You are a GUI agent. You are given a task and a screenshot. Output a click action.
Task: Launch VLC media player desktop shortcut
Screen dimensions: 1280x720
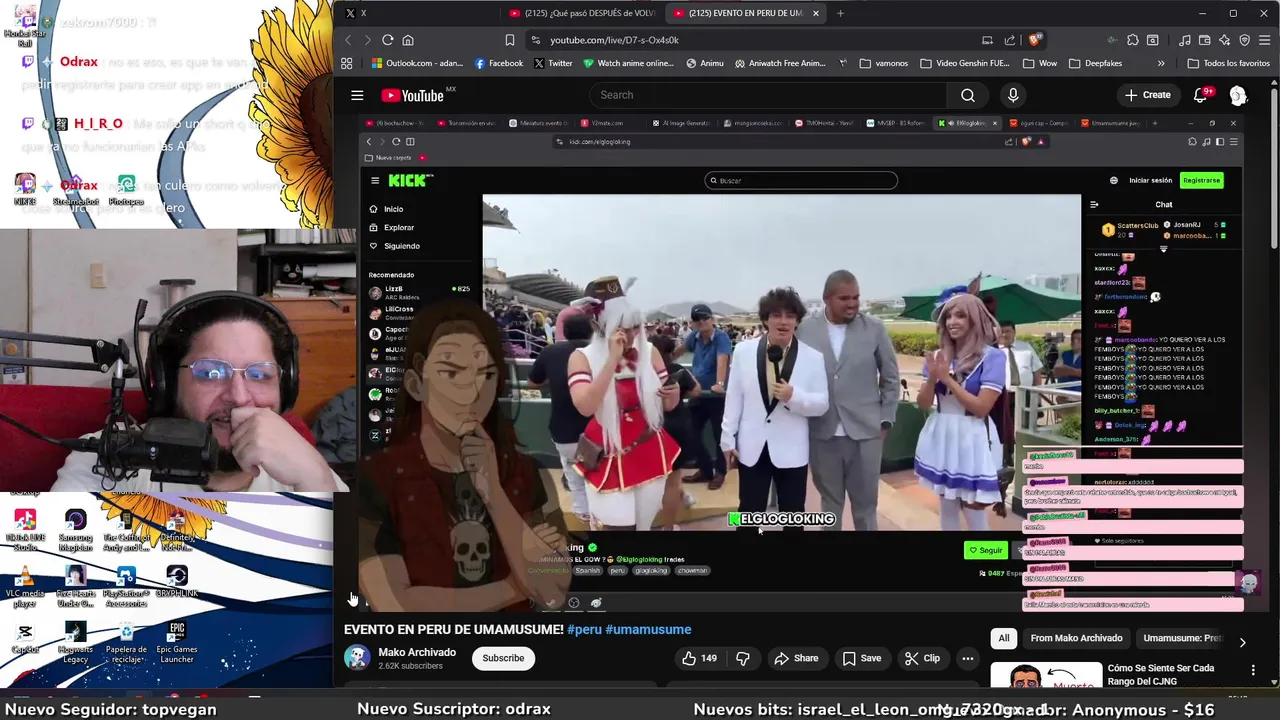(x=25, y=587)
